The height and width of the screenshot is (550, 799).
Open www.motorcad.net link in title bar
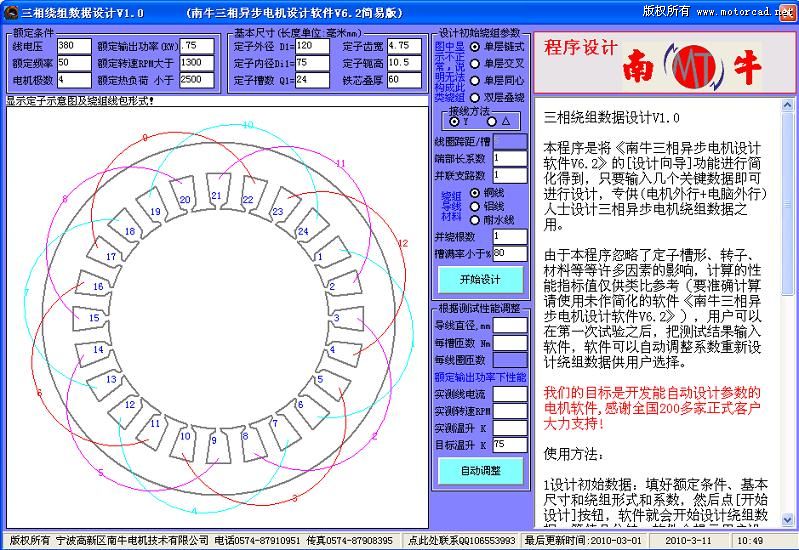point(743,12)
